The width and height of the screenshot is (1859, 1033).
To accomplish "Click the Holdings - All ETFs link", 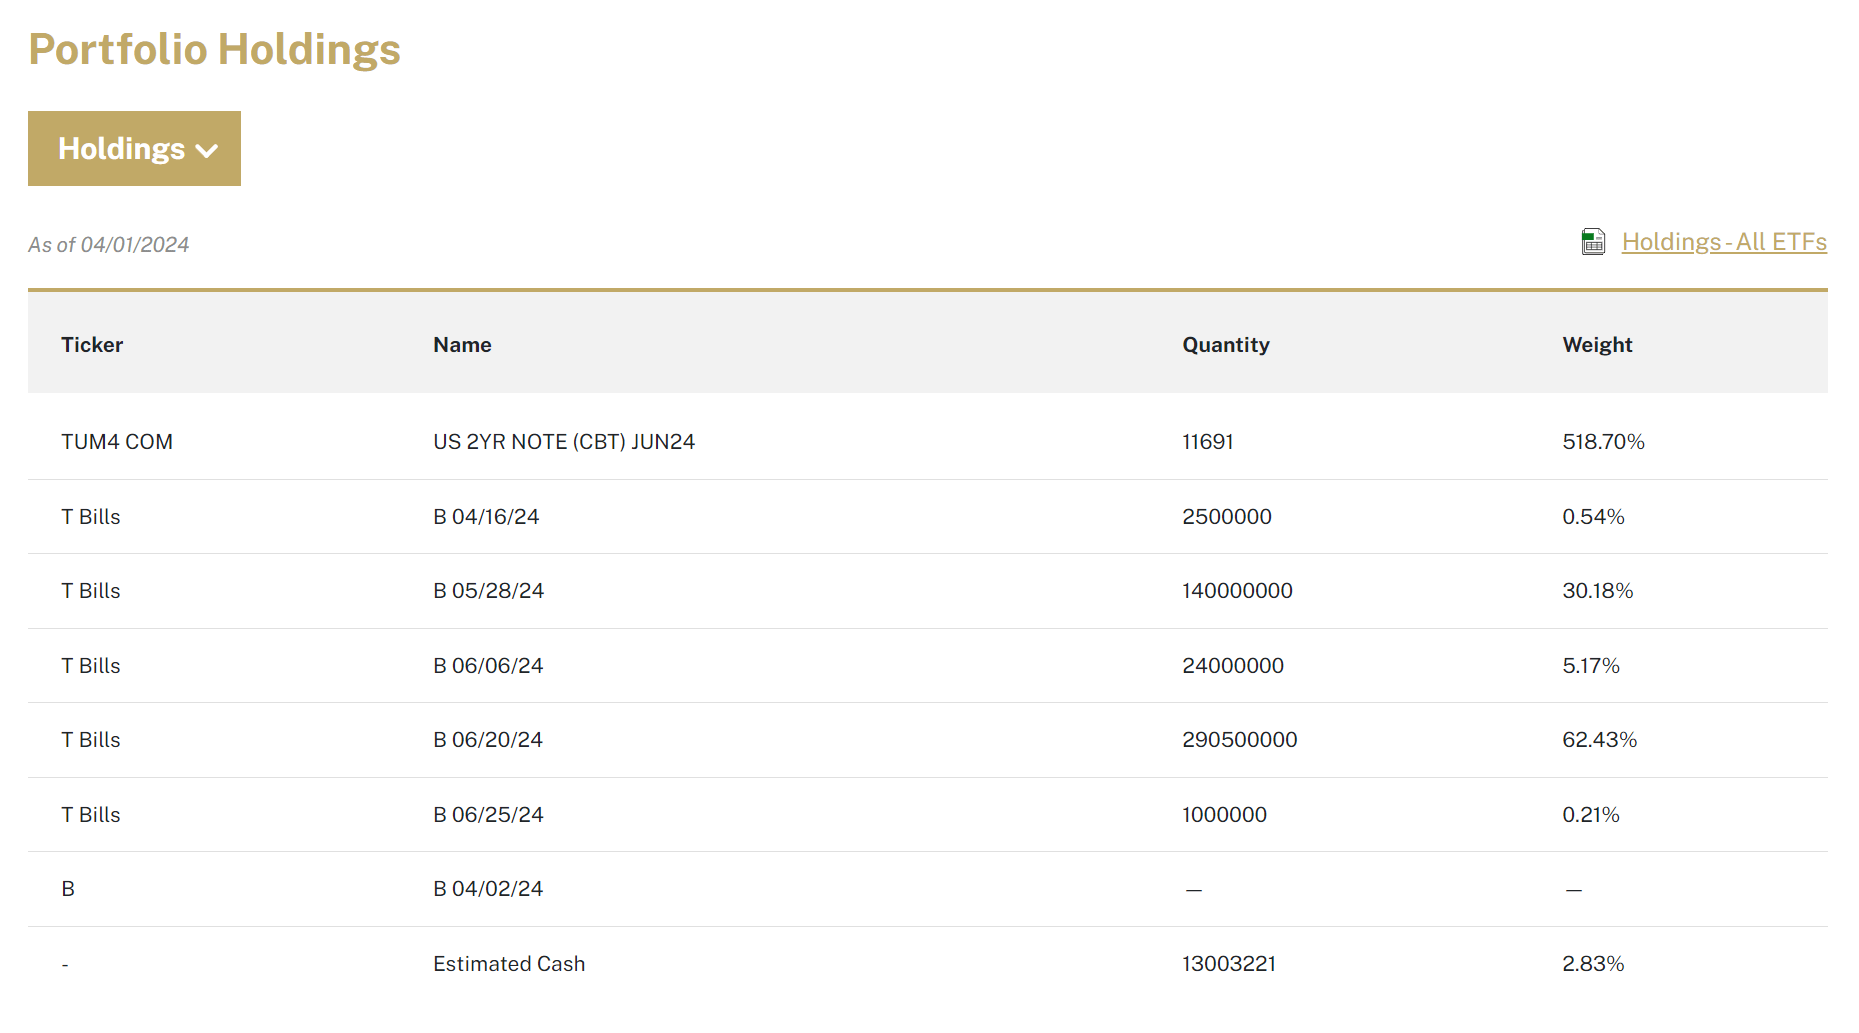I will tap(1724, 241).
